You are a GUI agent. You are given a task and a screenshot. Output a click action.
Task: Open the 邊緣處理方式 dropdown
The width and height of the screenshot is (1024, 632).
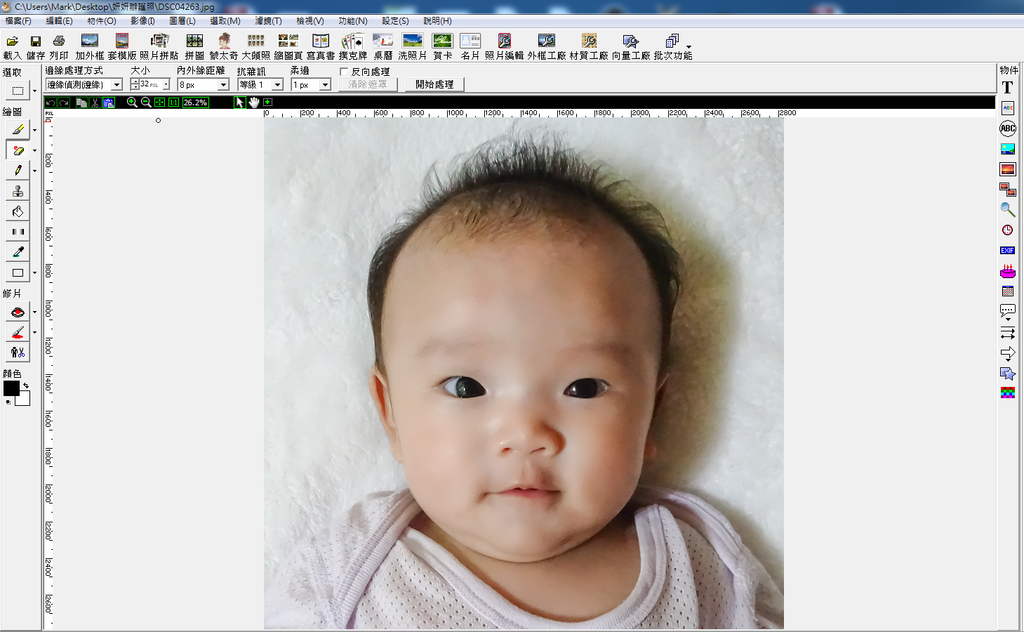pyautogui.click(x=116, y=85)
